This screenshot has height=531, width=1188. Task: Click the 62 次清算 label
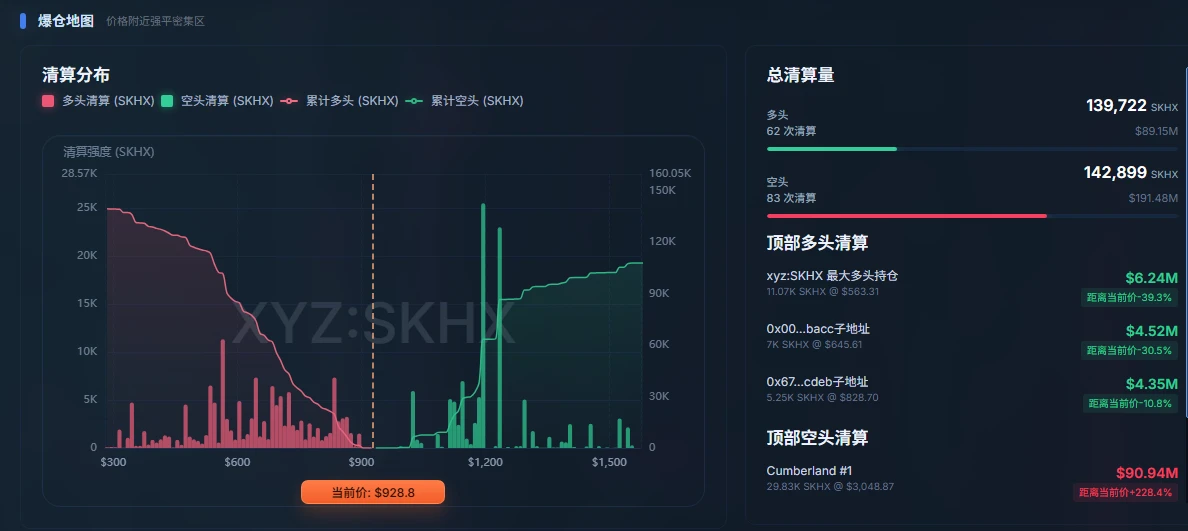pos(792,131)
